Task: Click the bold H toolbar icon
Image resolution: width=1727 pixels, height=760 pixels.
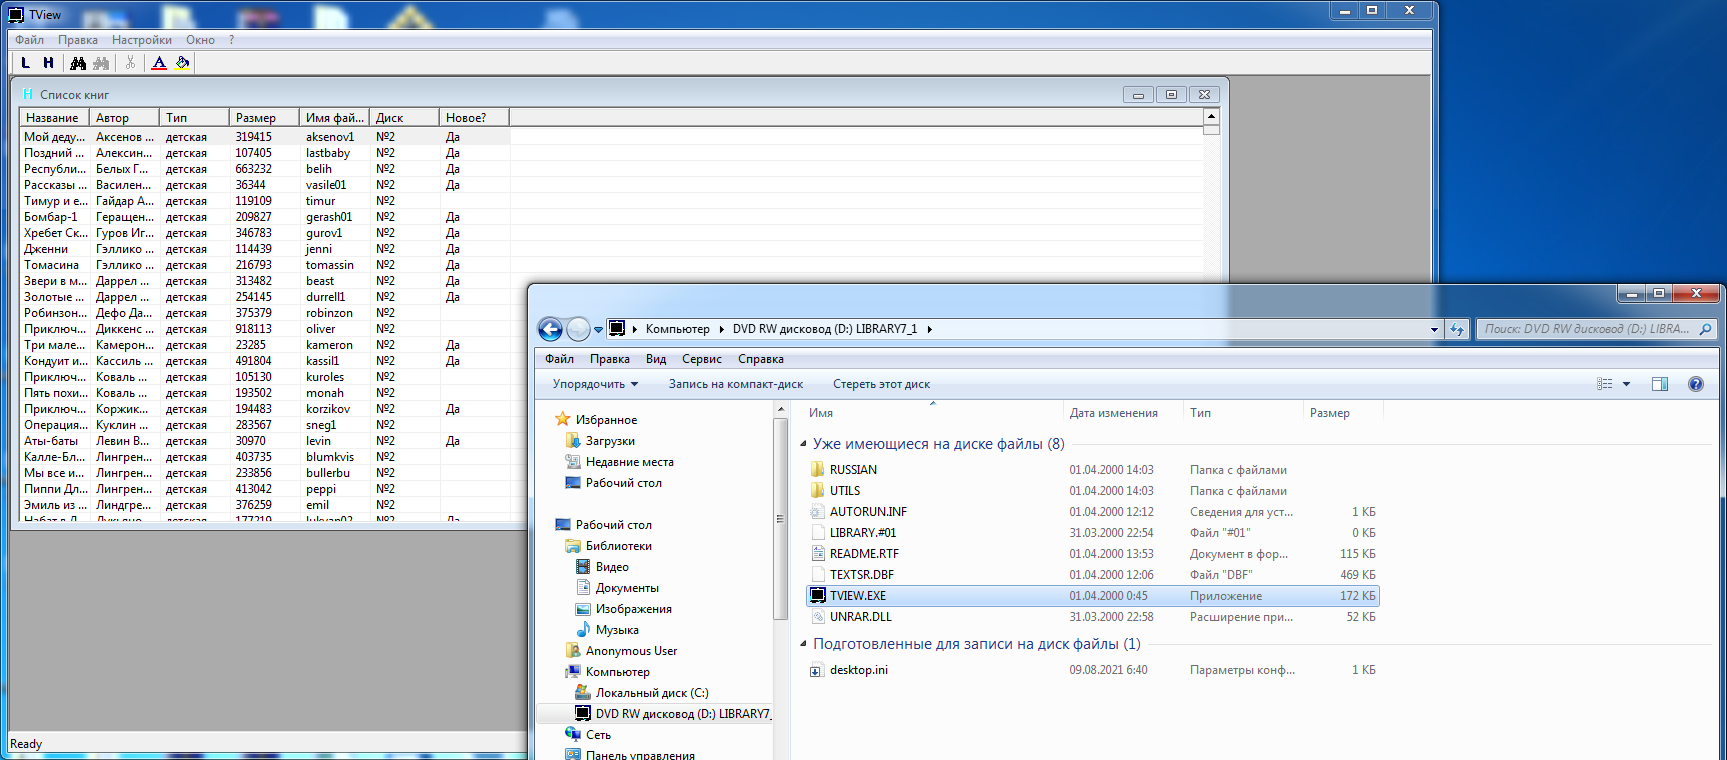Action: [48, 63]
